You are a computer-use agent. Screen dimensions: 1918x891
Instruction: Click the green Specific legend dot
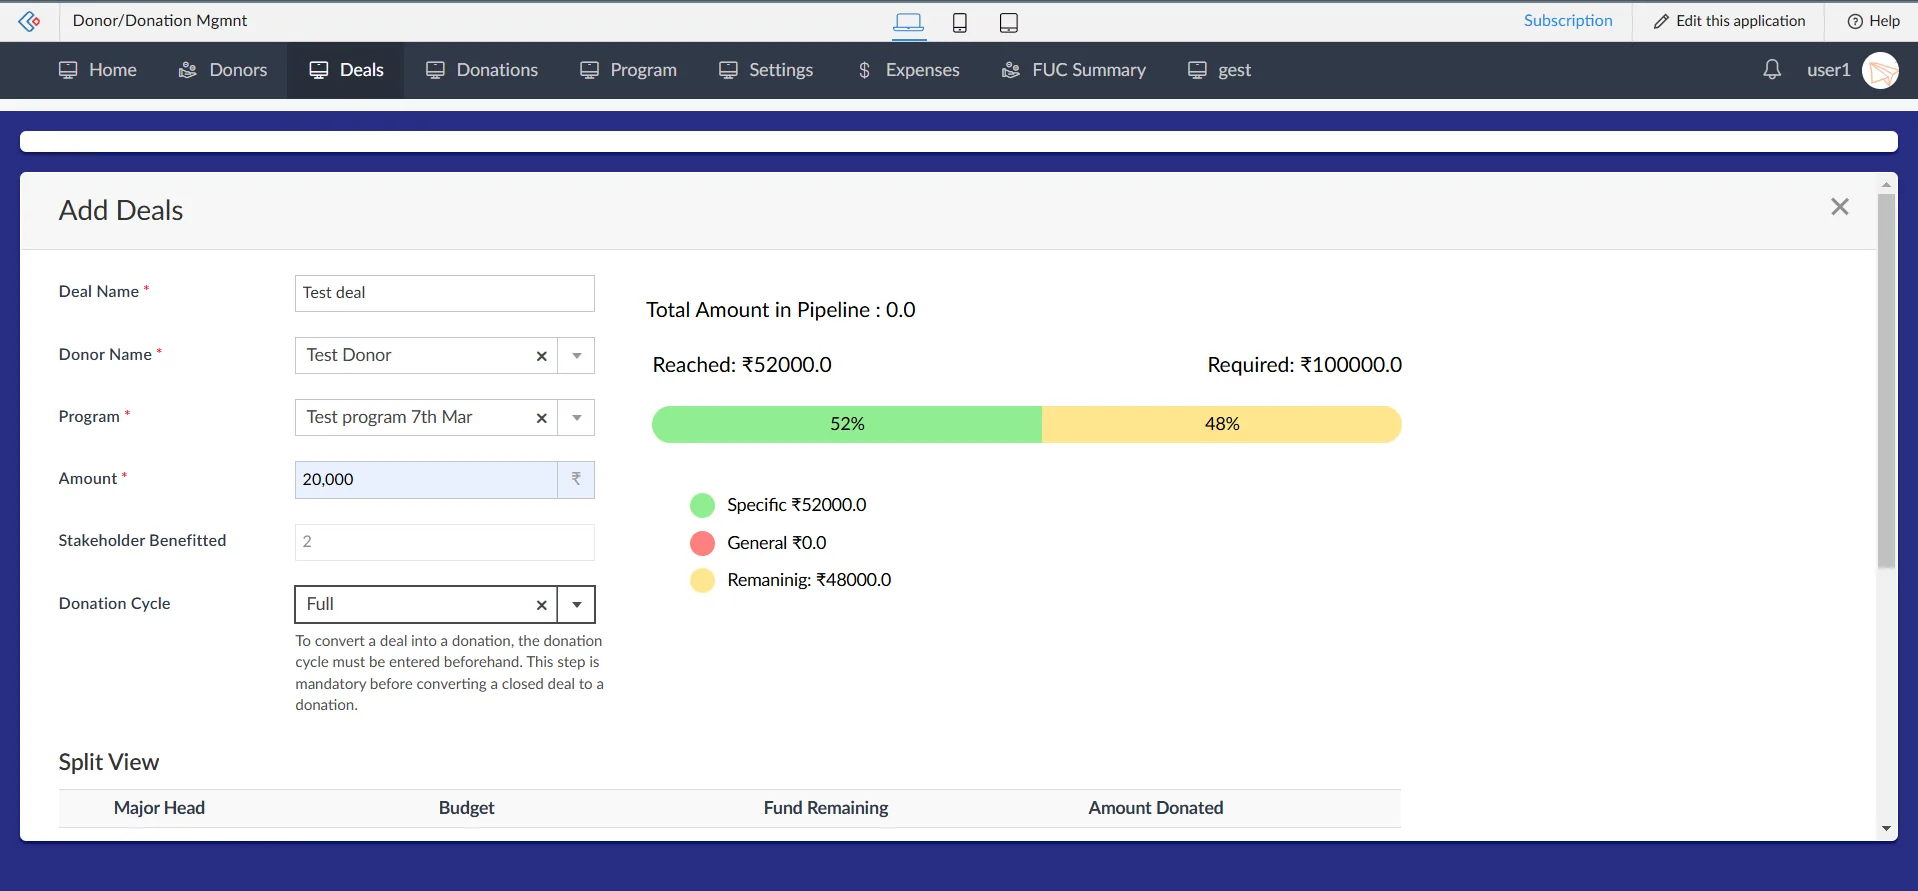[702, 505]
